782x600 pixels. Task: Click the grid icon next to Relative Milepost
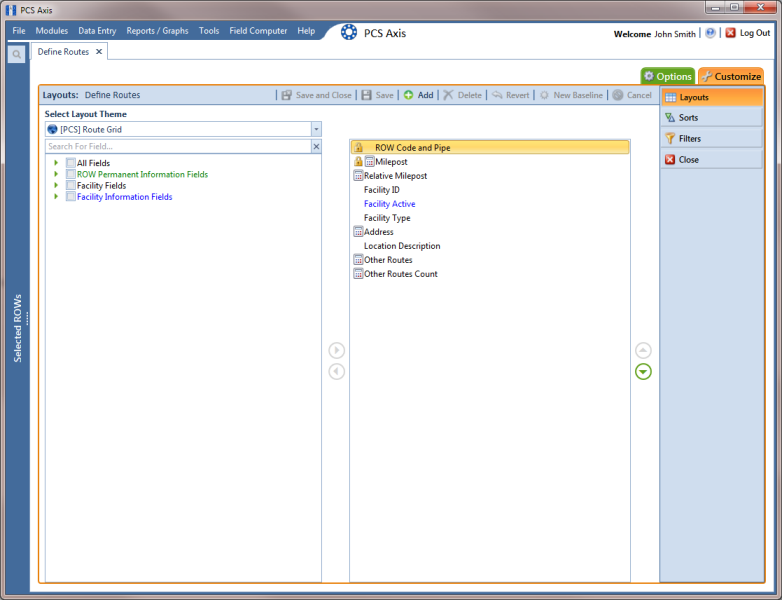click(358, 176)
